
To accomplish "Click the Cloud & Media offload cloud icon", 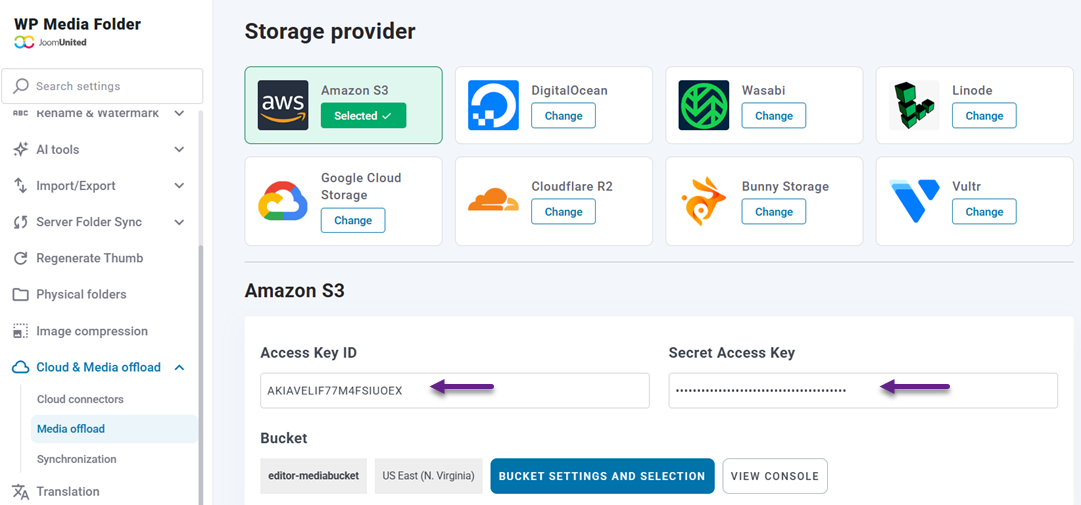I will (21, 367).
